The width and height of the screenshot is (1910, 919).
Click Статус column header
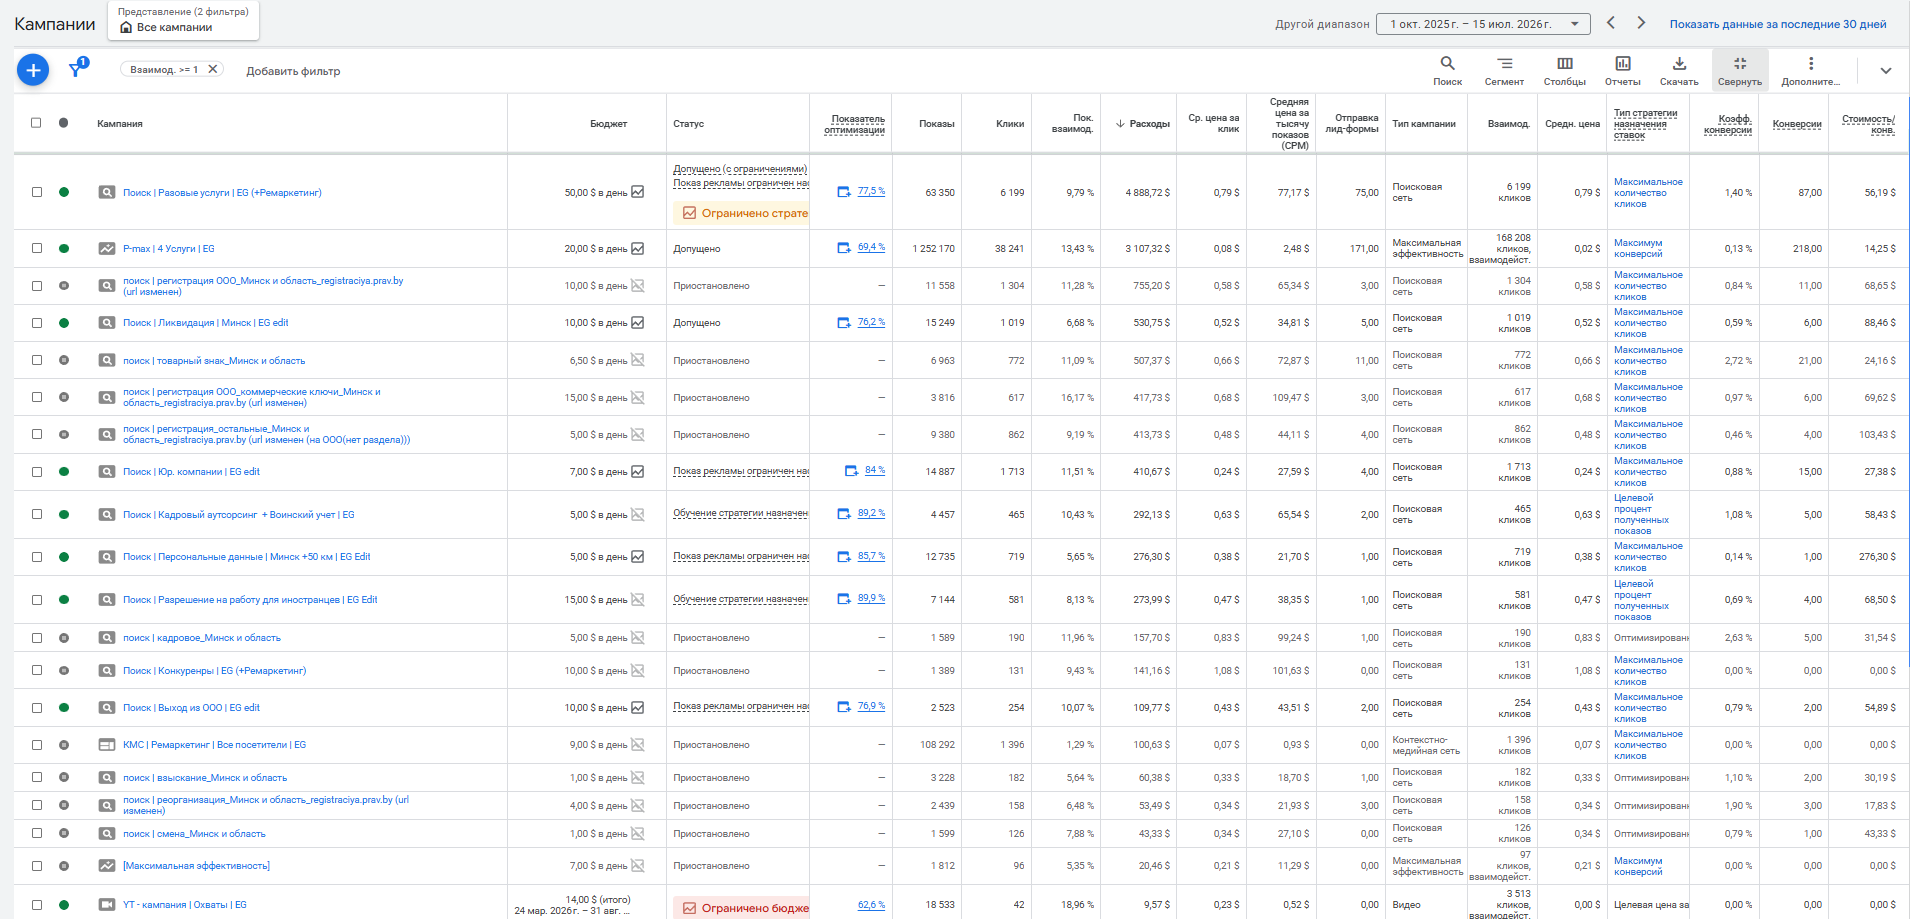coord(688,124)
